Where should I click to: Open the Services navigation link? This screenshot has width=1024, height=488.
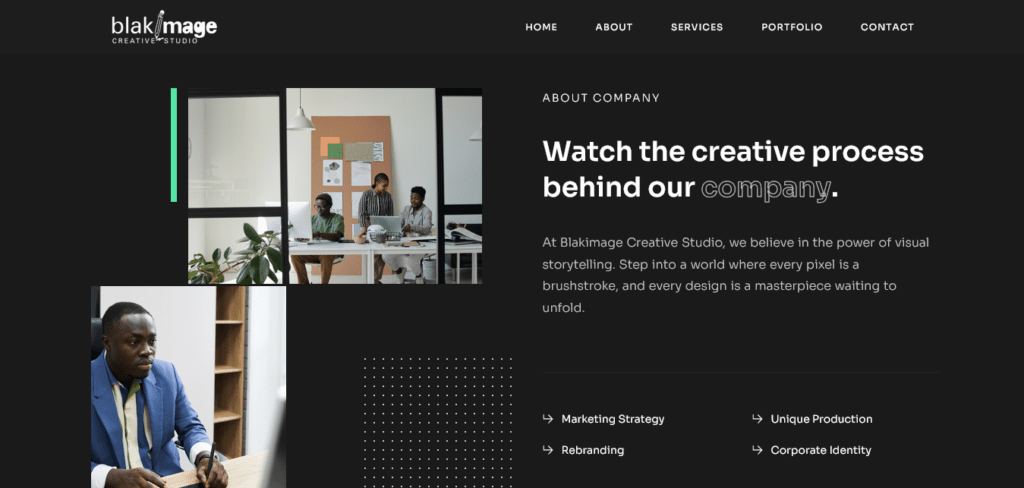point(697,27)
